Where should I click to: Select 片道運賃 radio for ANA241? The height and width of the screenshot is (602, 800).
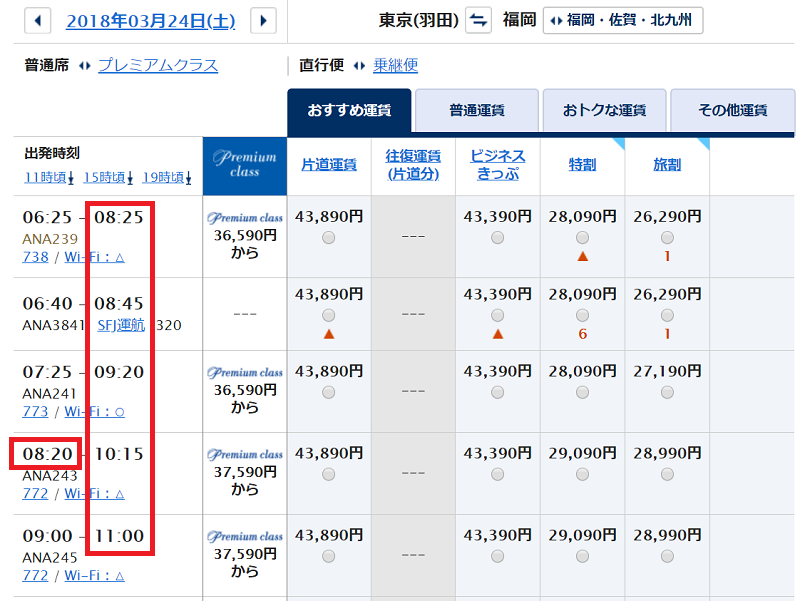coord(329,392)
